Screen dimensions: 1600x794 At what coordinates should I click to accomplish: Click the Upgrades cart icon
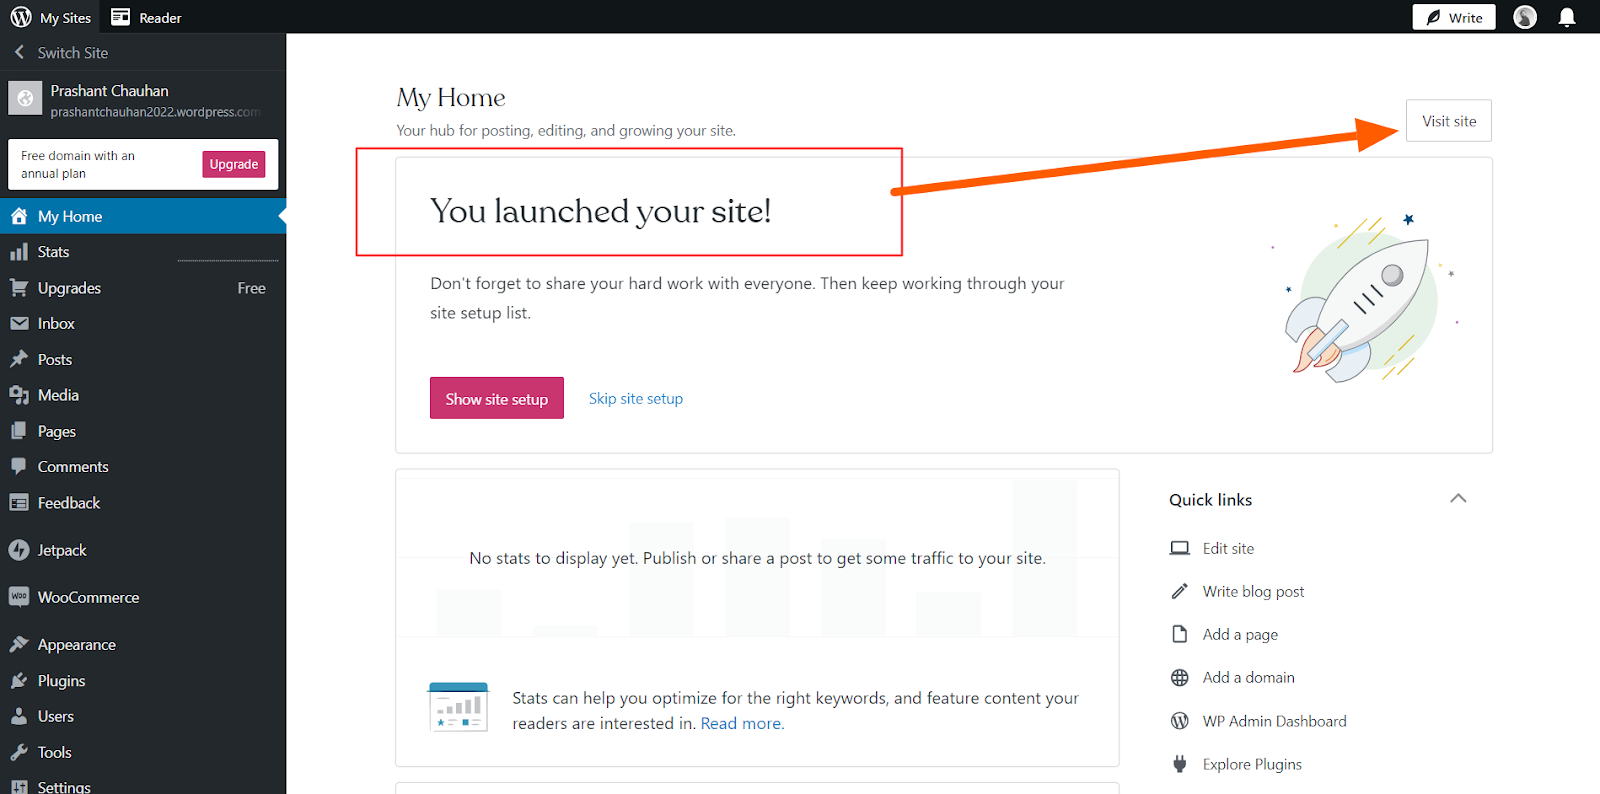pos(19,288)
